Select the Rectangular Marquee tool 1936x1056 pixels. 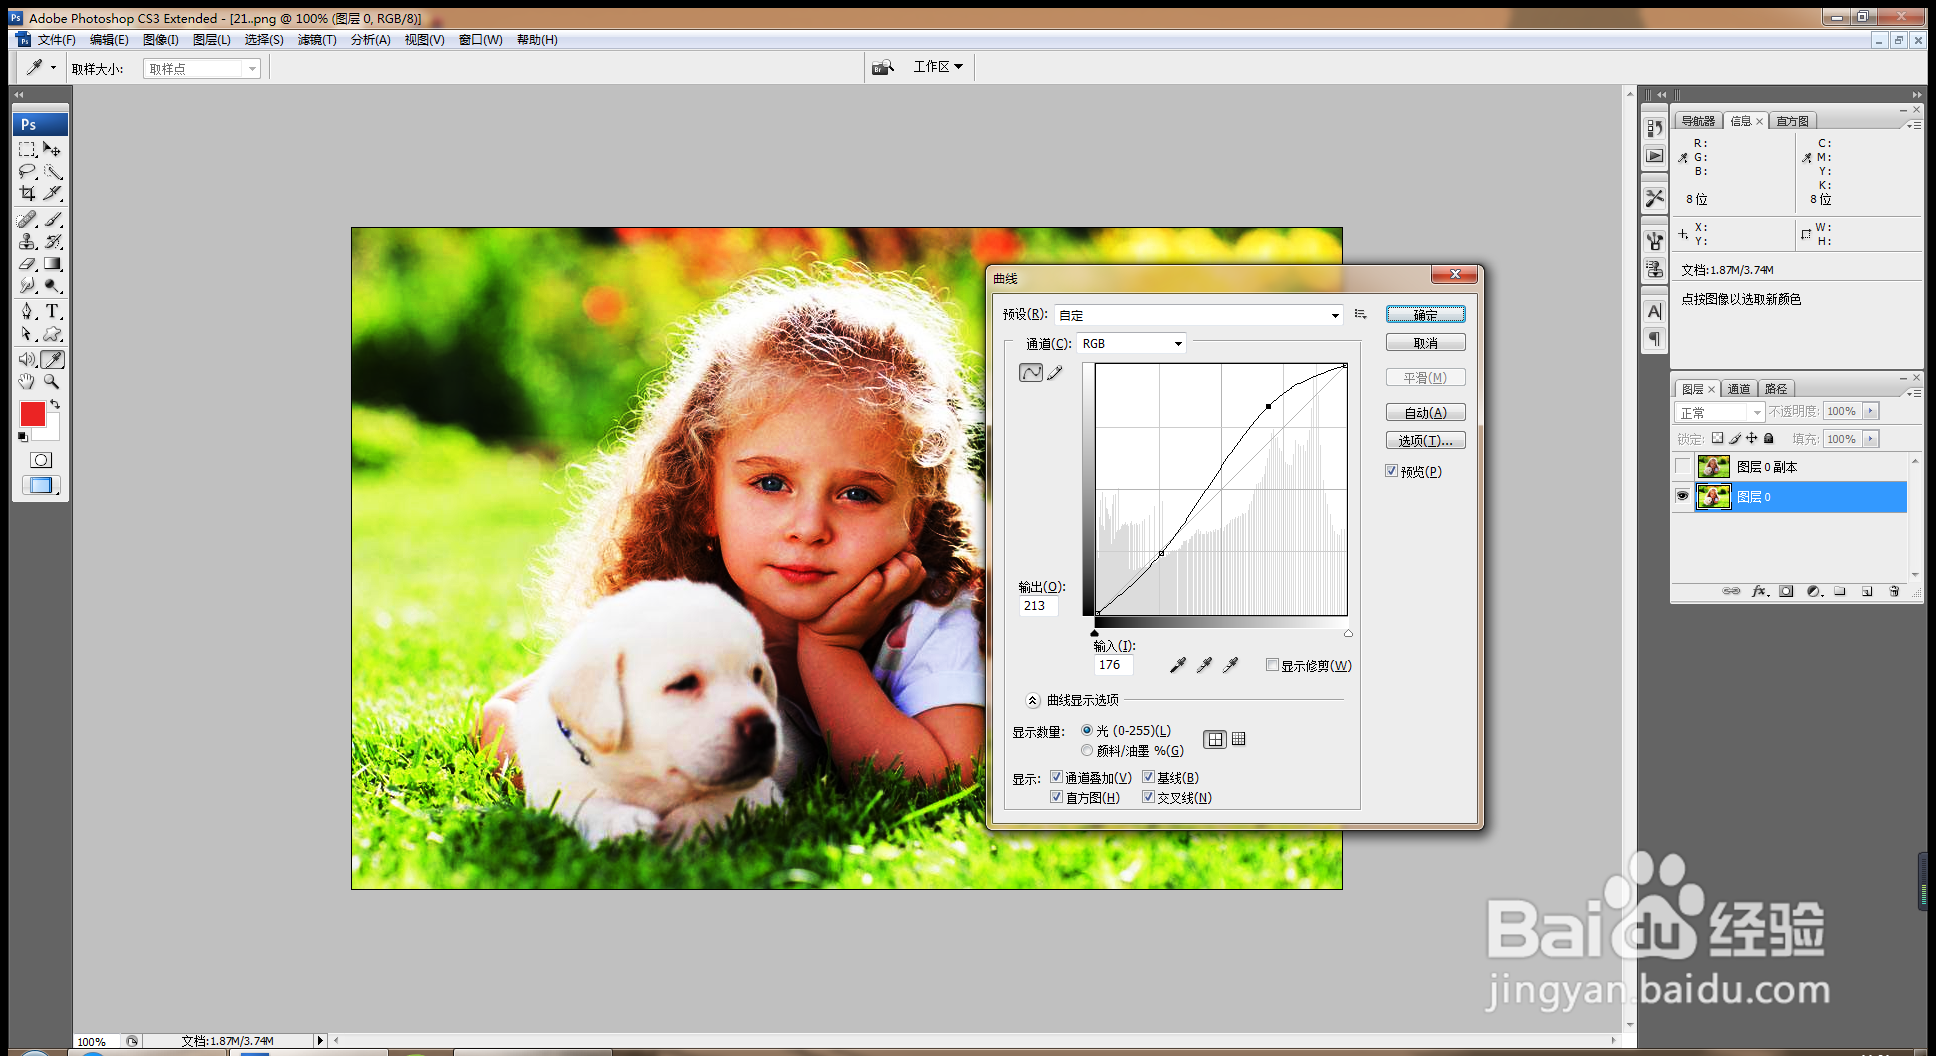[27, 149]
